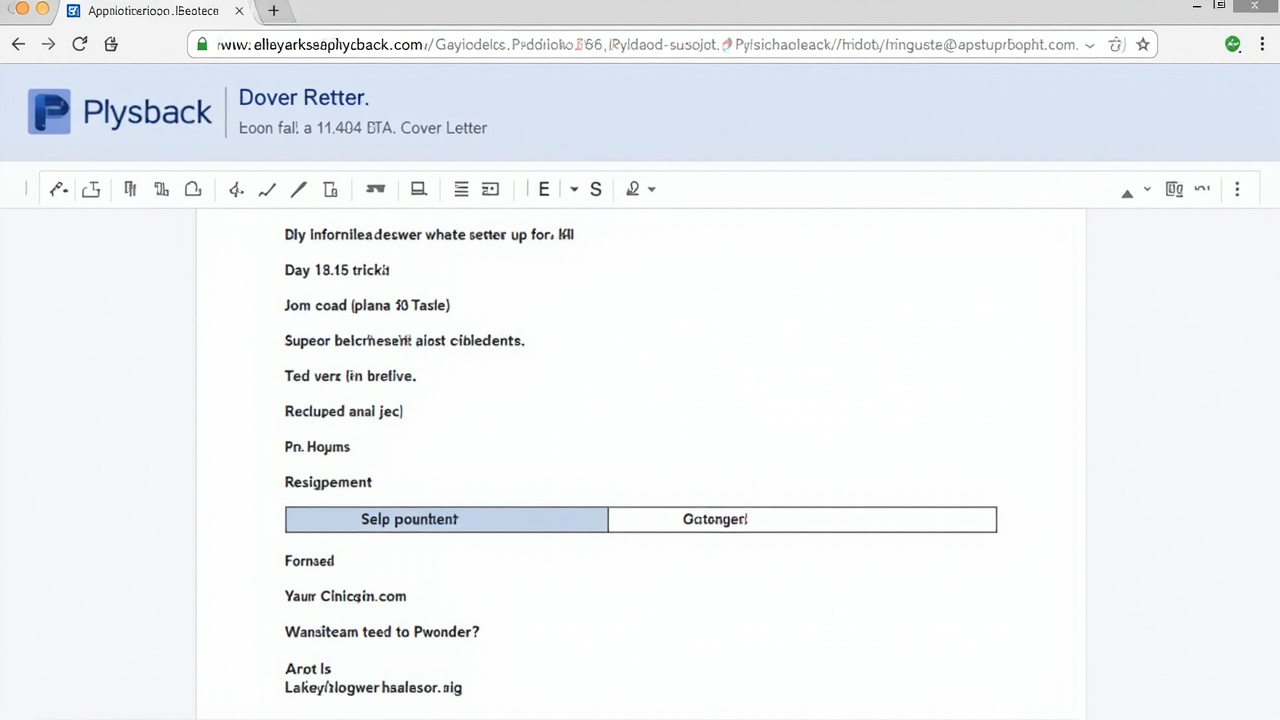Click the lines alignment icon in toolbar
This screenshot has height=720, width=1280.
coord(461,189)
